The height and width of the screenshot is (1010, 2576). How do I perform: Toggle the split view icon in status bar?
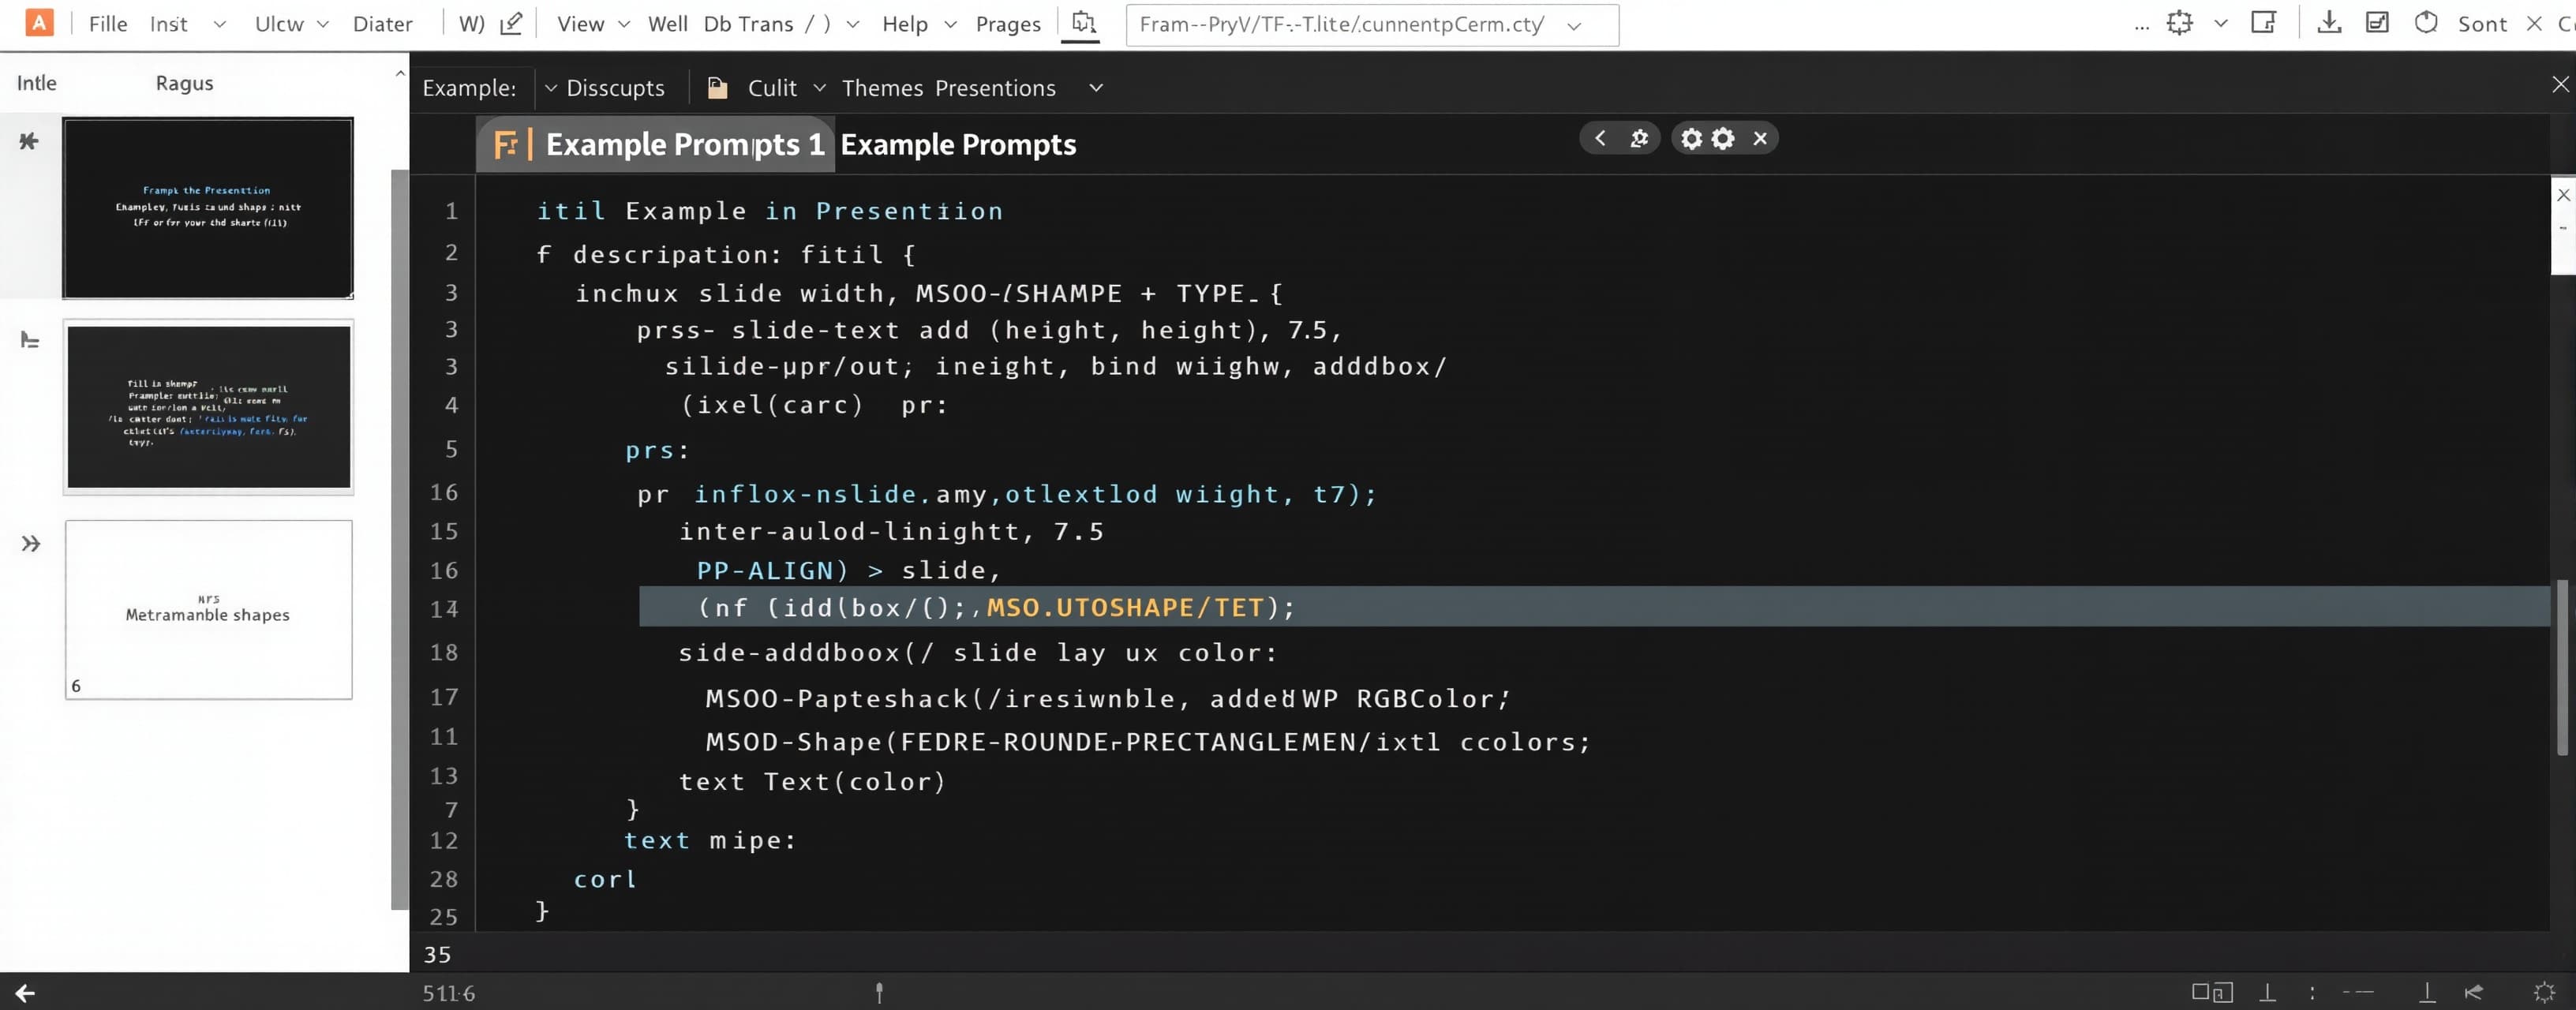(x=2211, y=992)
